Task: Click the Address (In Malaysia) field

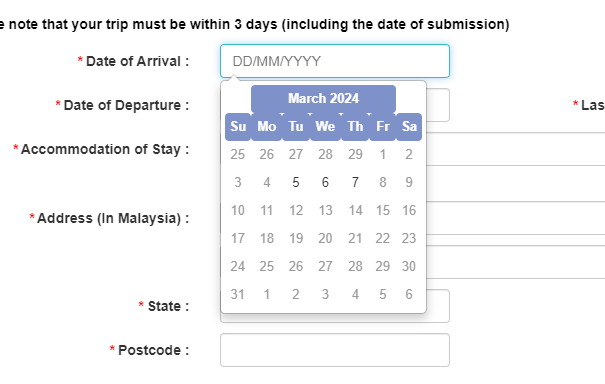Action: [x=515, y=218]
